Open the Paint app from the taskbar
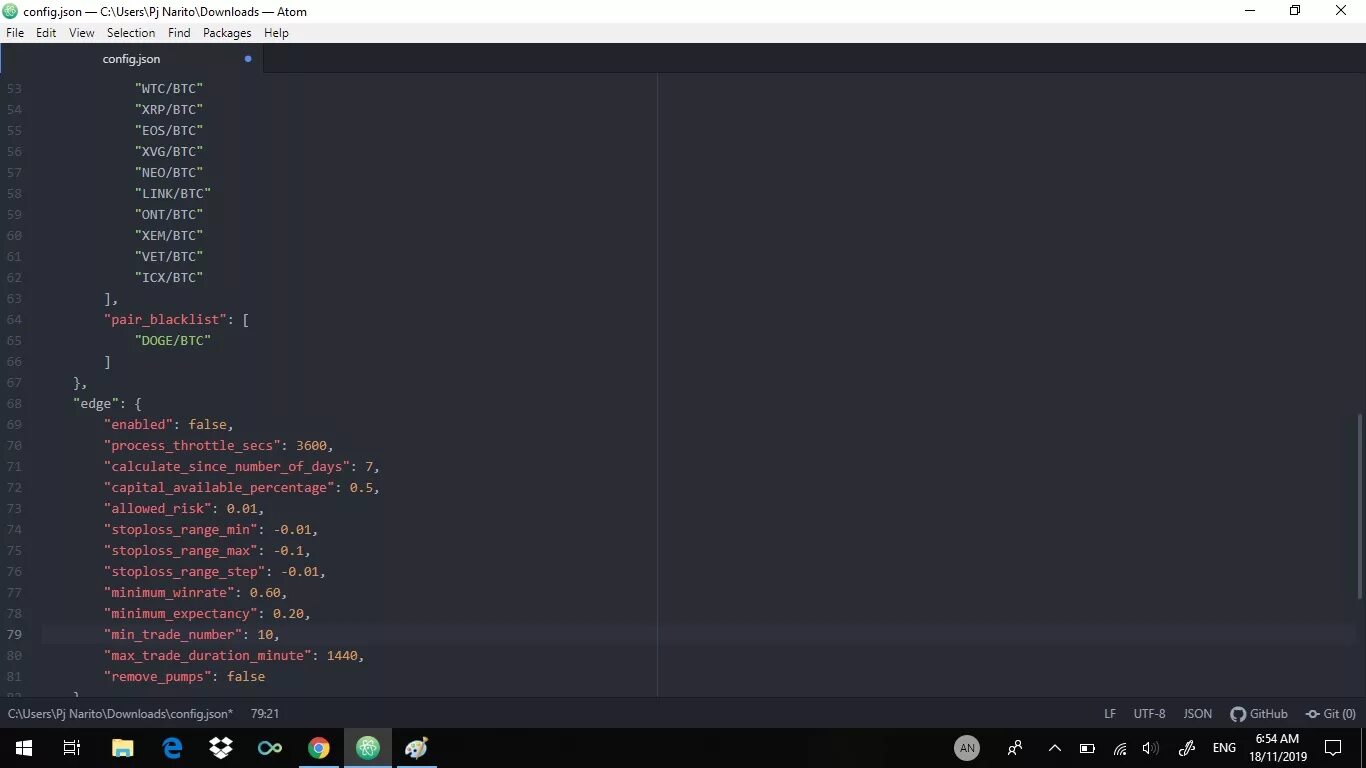 pos(417,748)
